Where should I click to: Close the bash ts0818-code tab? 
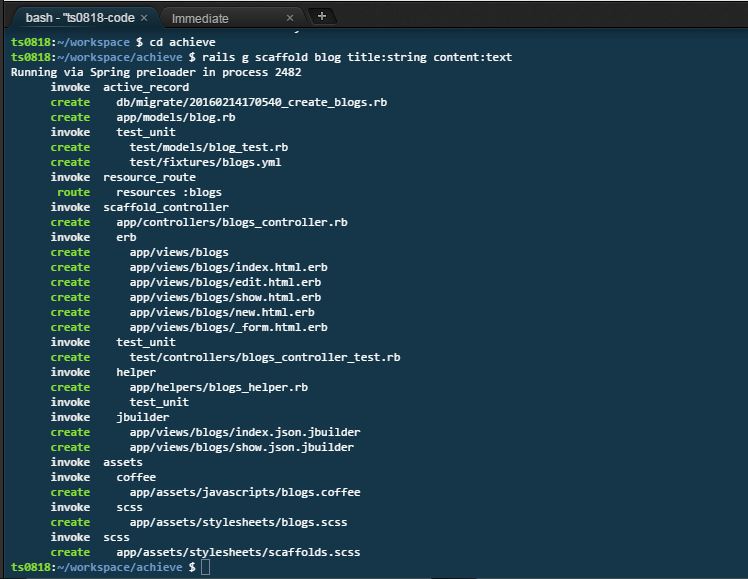[x=144, y=18]
